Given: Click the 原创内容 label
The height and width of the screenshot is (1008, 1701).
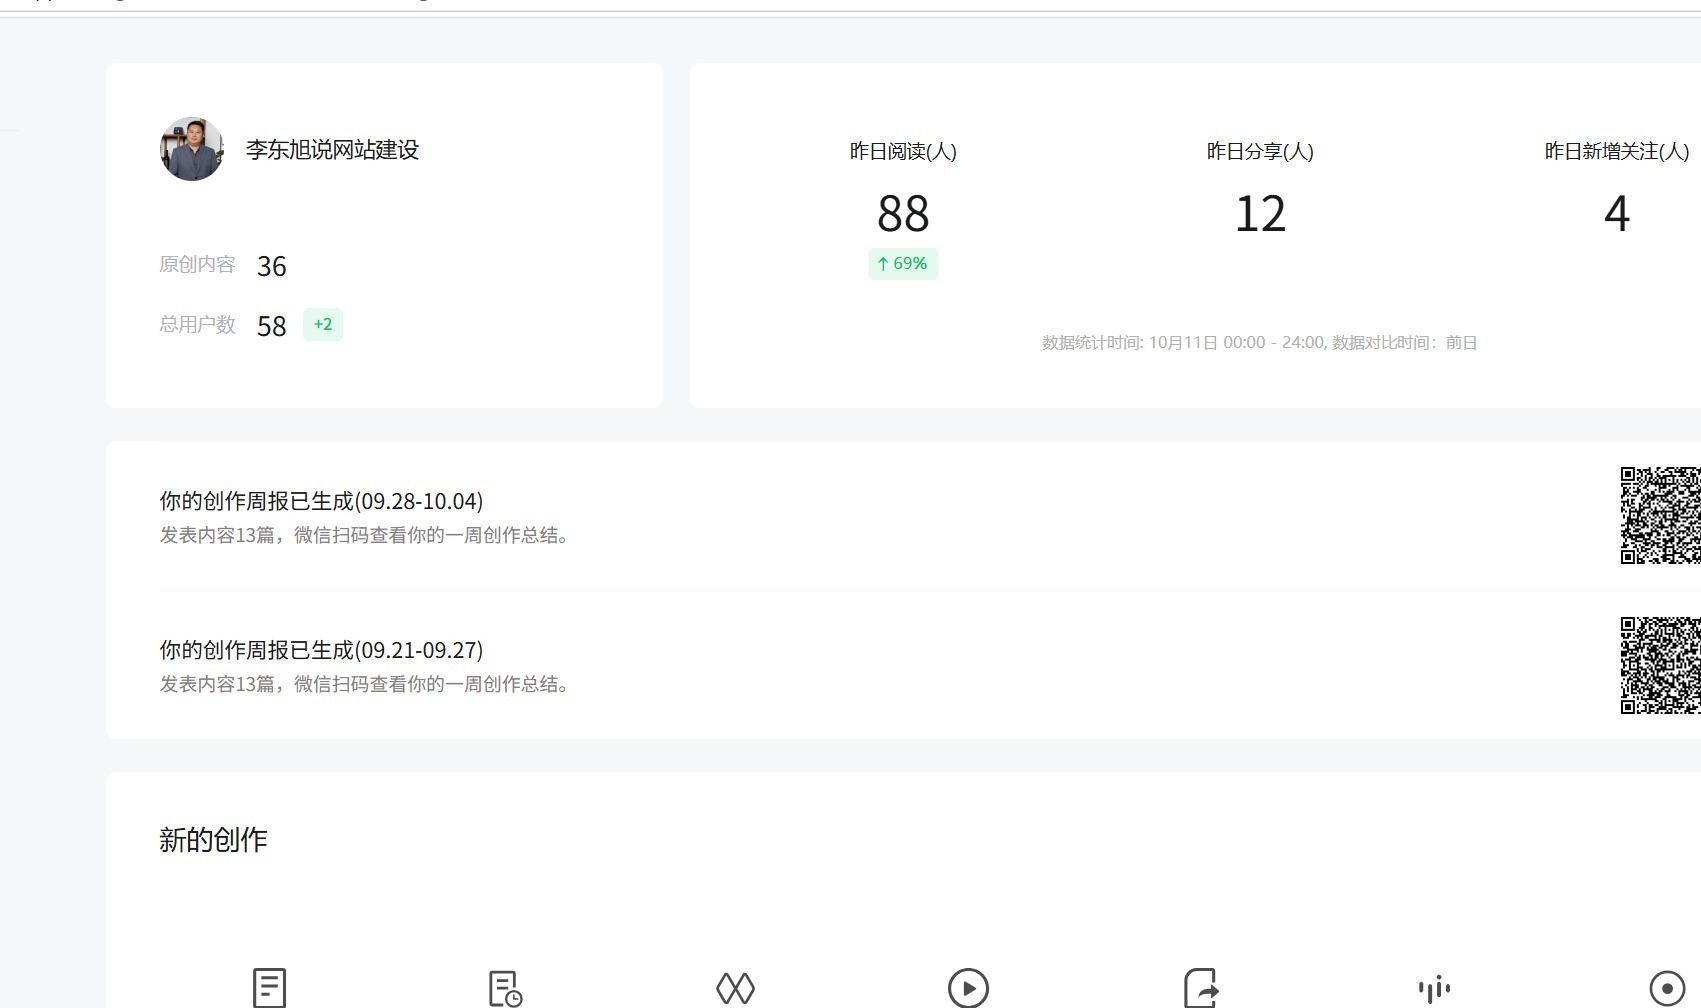Looking at the screenshot, I should click(197, 264).
